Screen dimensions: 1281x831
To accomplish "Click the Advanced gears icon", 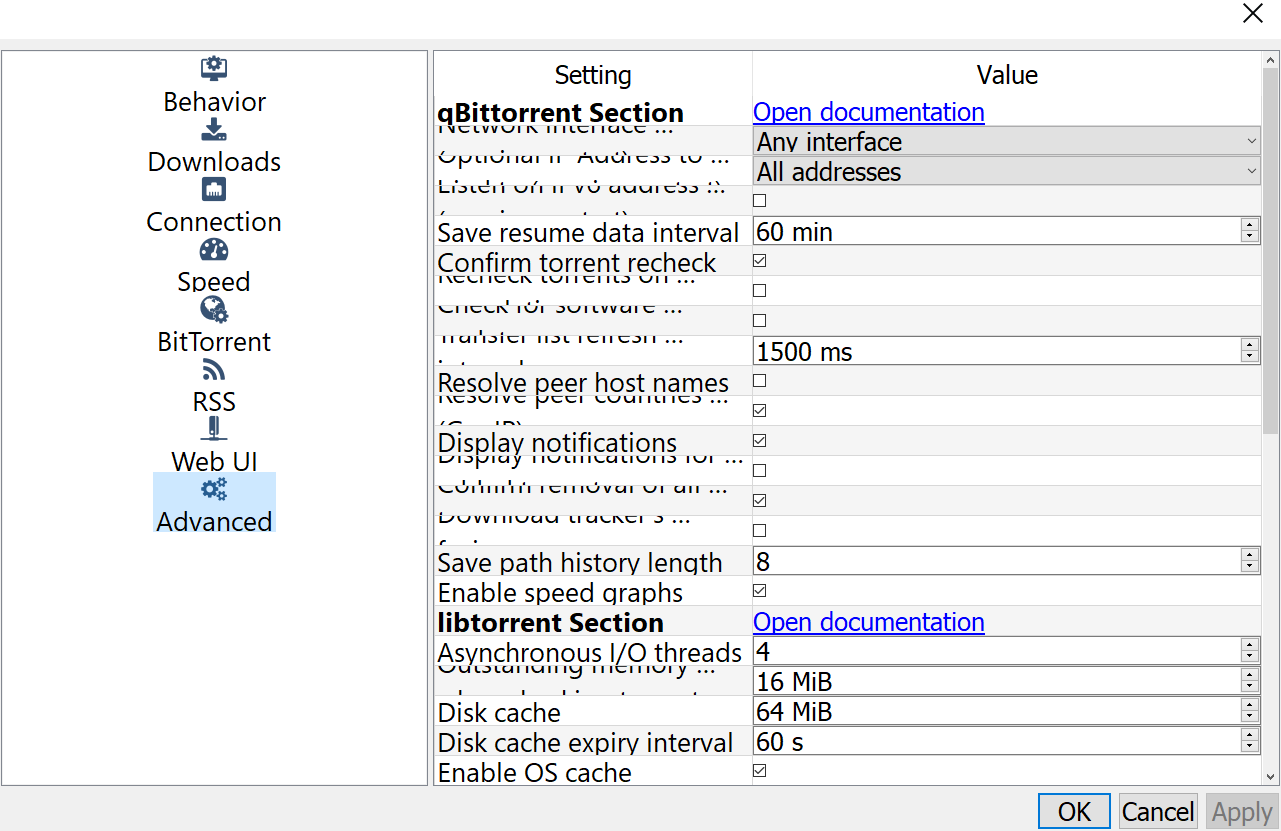I will click(x=214, y=489).
